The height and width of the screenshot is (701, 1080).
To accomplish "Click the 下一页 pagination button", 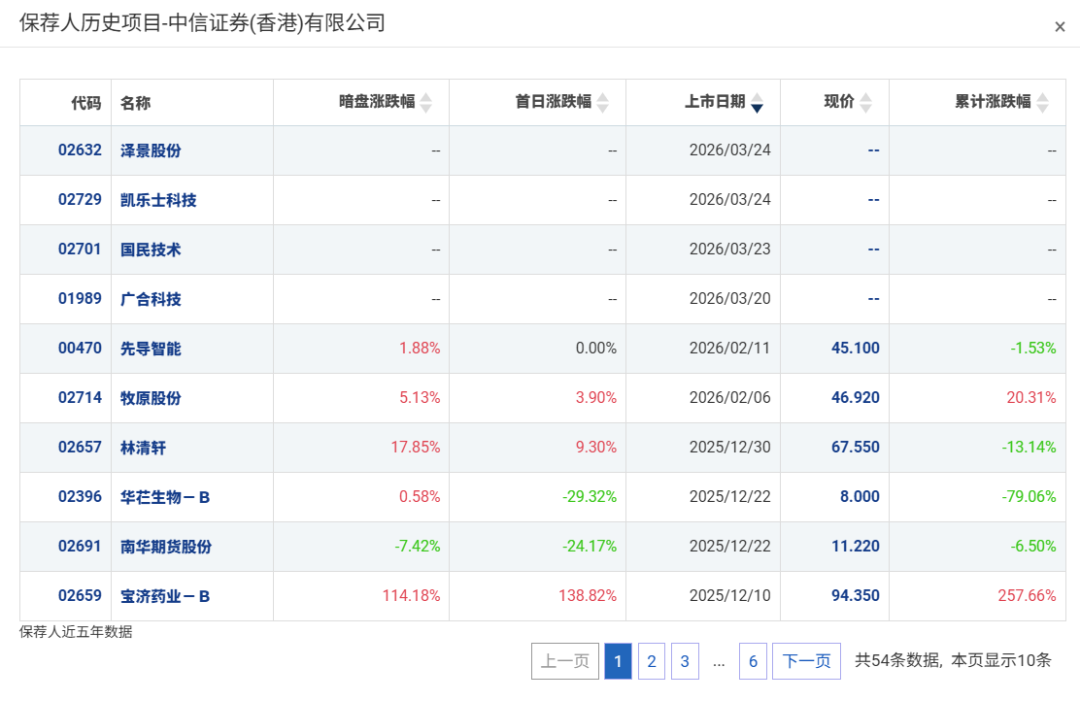I will click(x=806, y=661).
